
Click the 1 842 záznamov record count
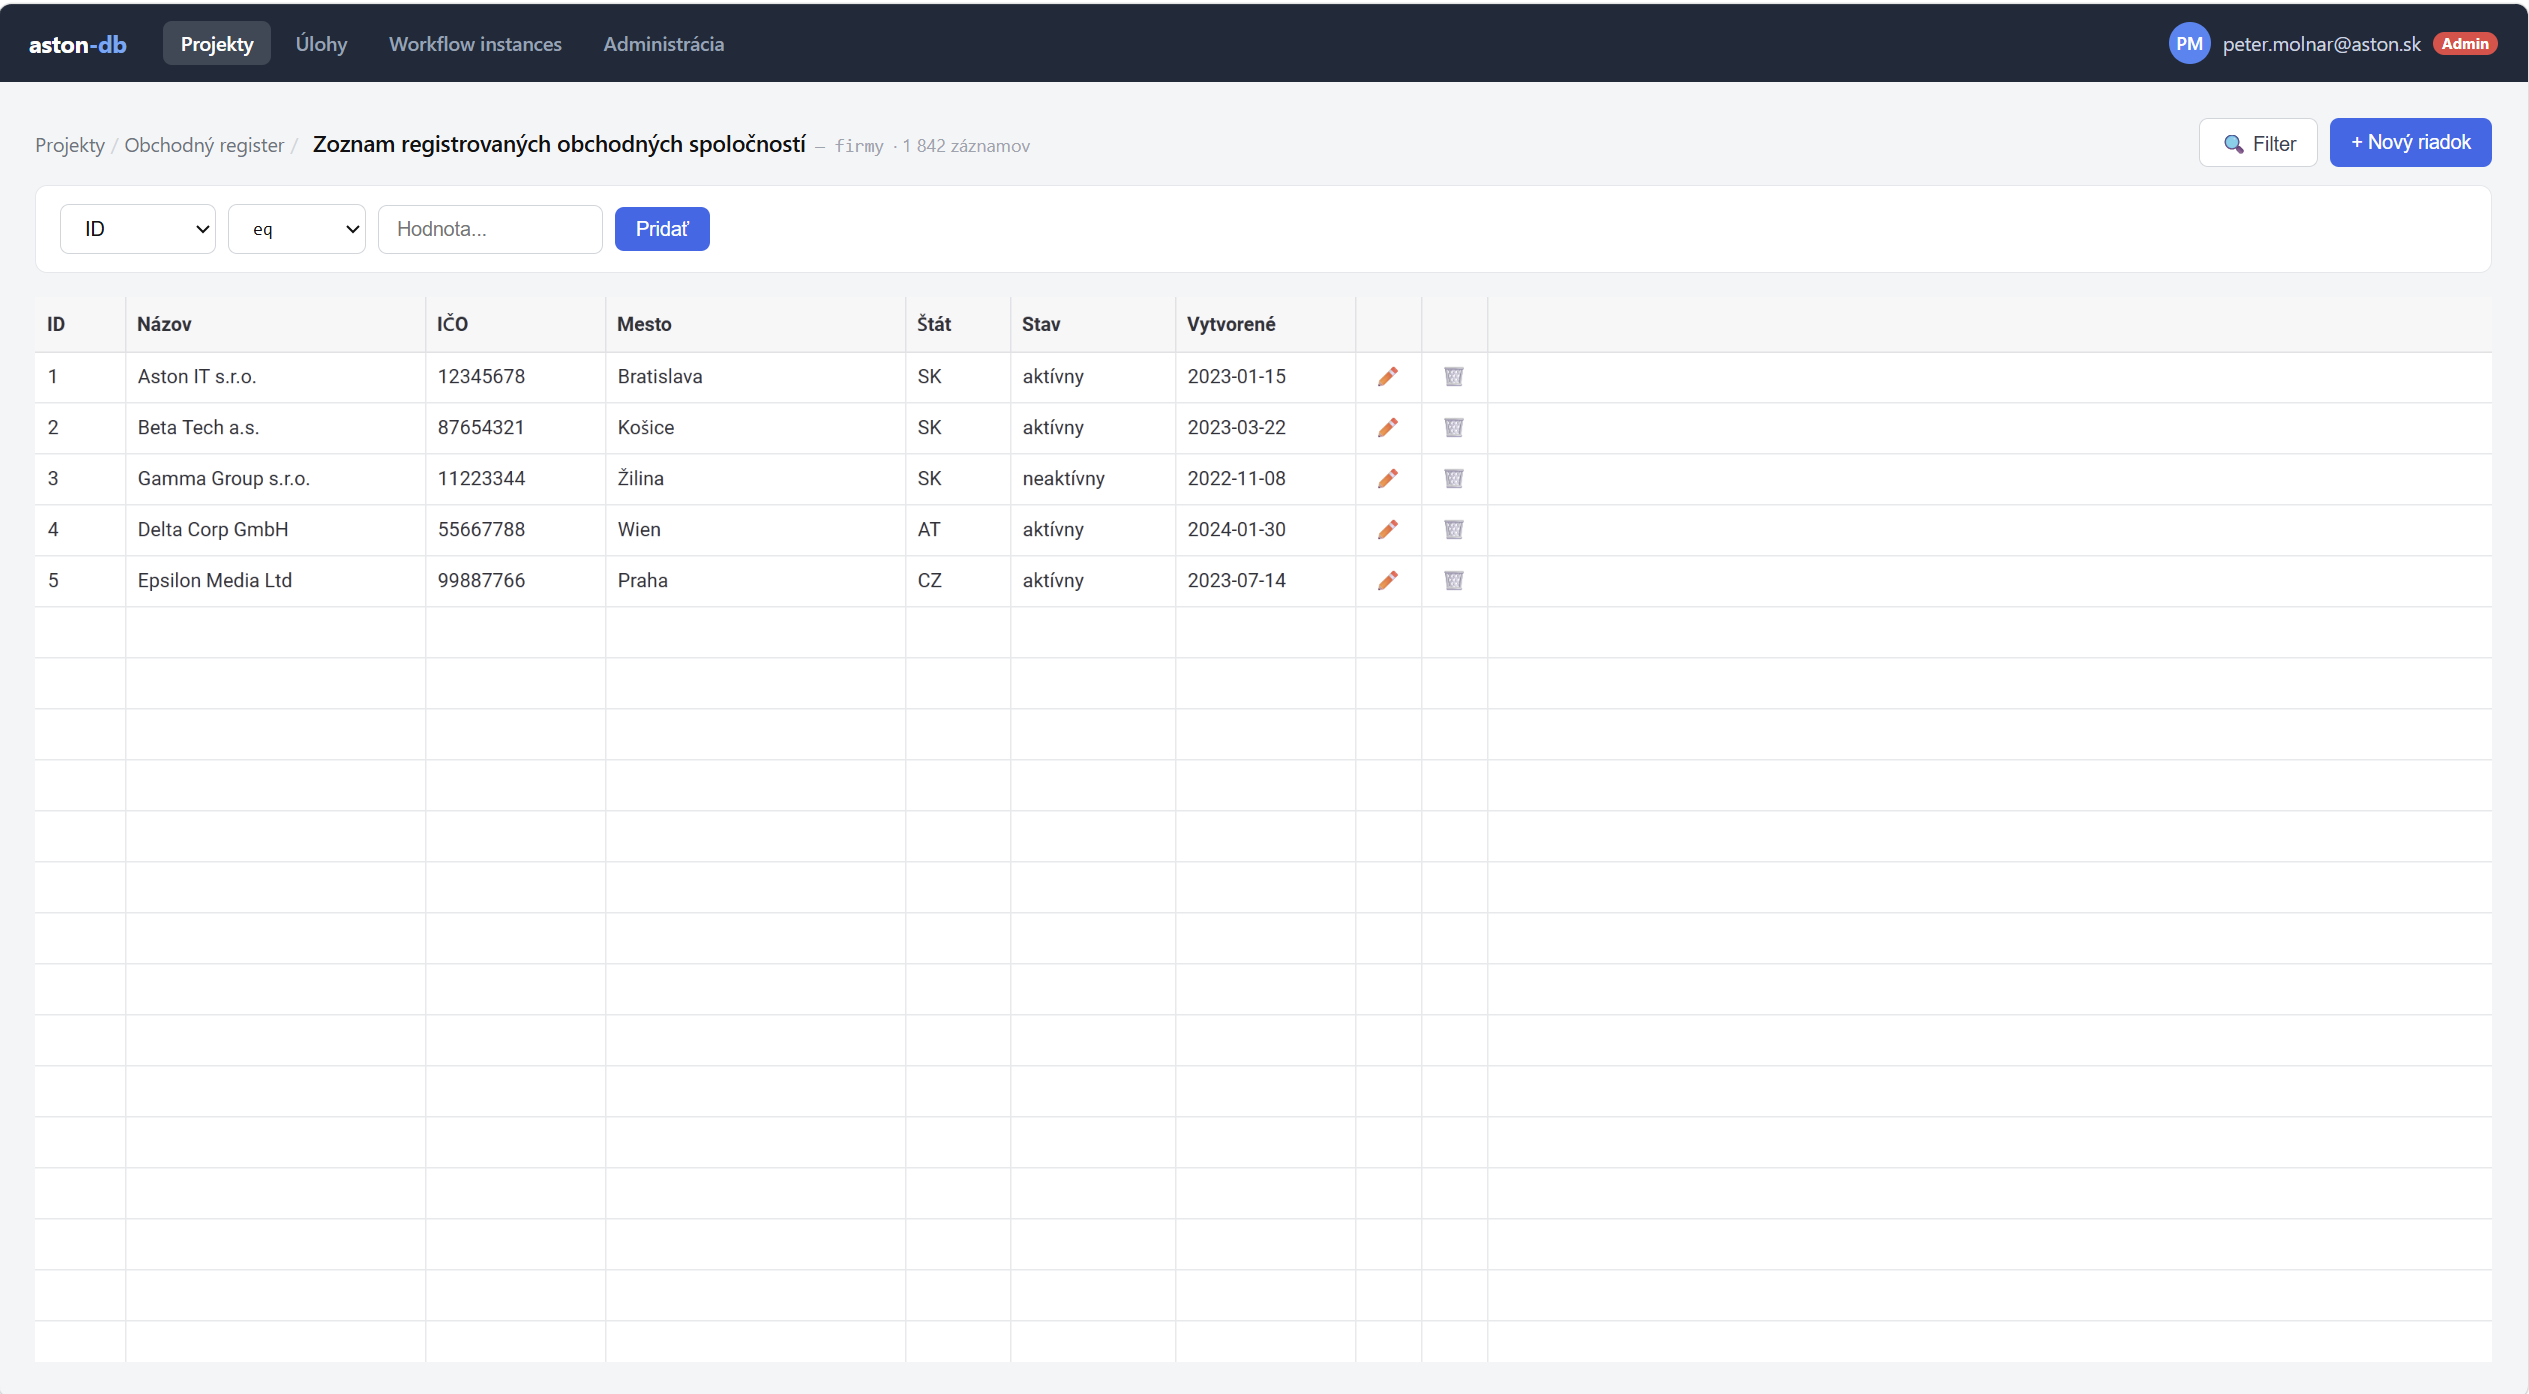coord(966,146)
